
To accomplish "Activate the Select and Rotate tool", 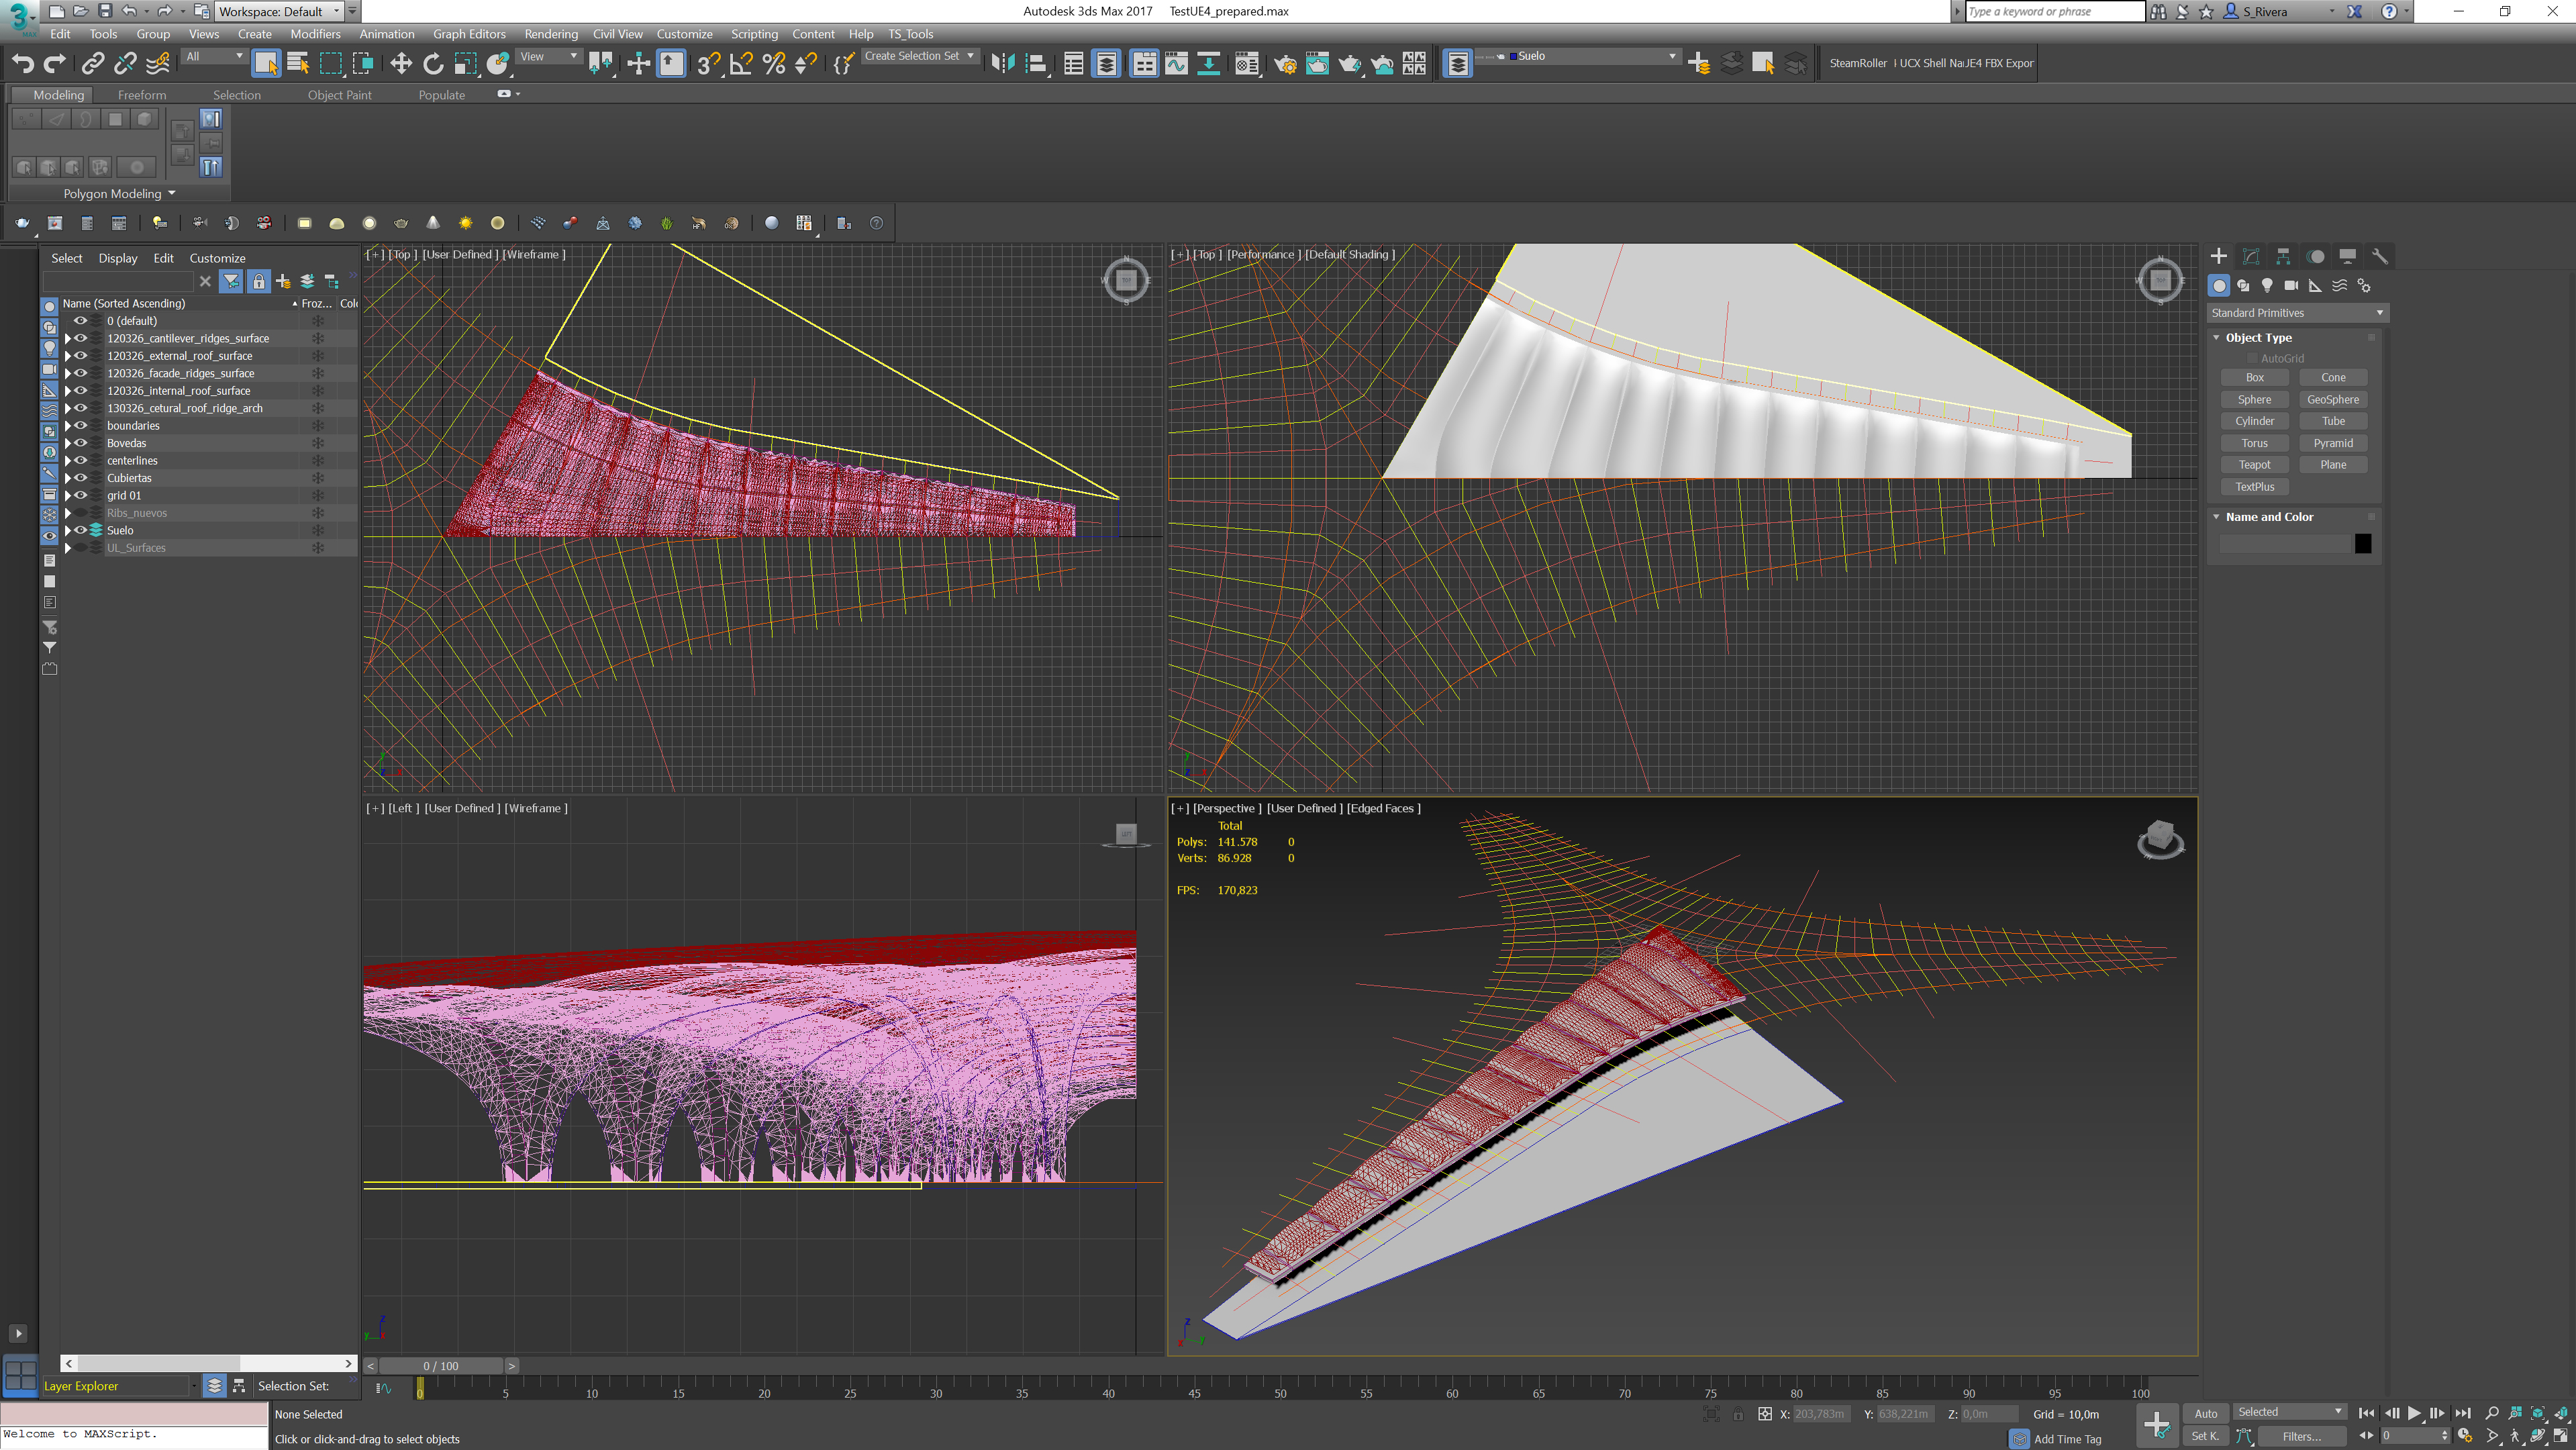I will [433, 64].
